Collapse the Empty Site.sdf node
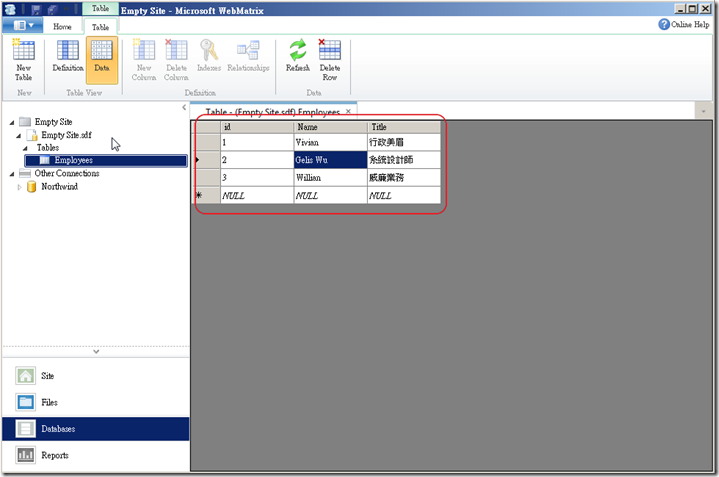719x477 pixels. point(19,136)
